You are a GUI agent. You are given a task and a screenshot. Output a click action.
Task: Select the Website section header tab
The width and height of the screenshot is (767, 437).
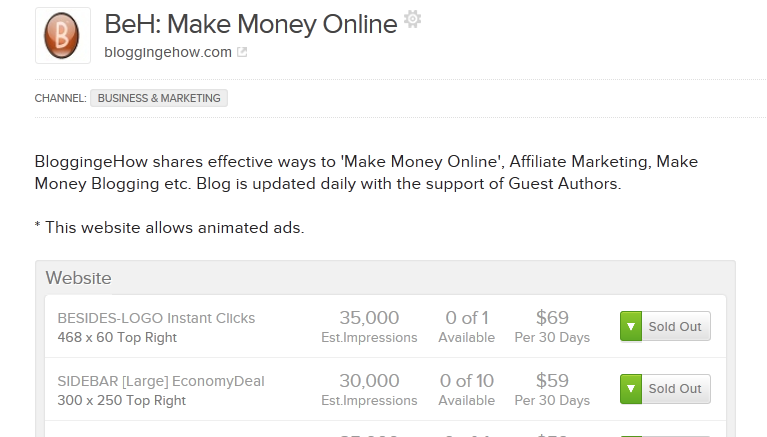click(x=78, y=278)
